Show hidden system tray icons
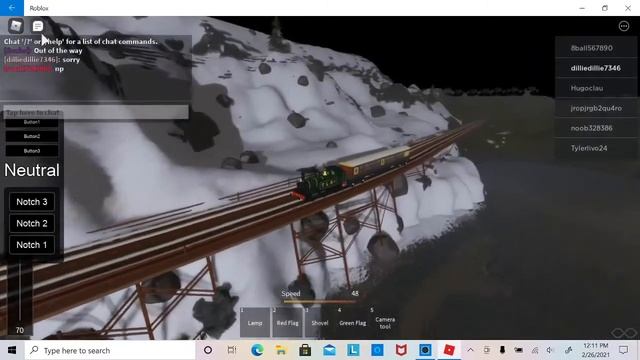 point(470,350)
